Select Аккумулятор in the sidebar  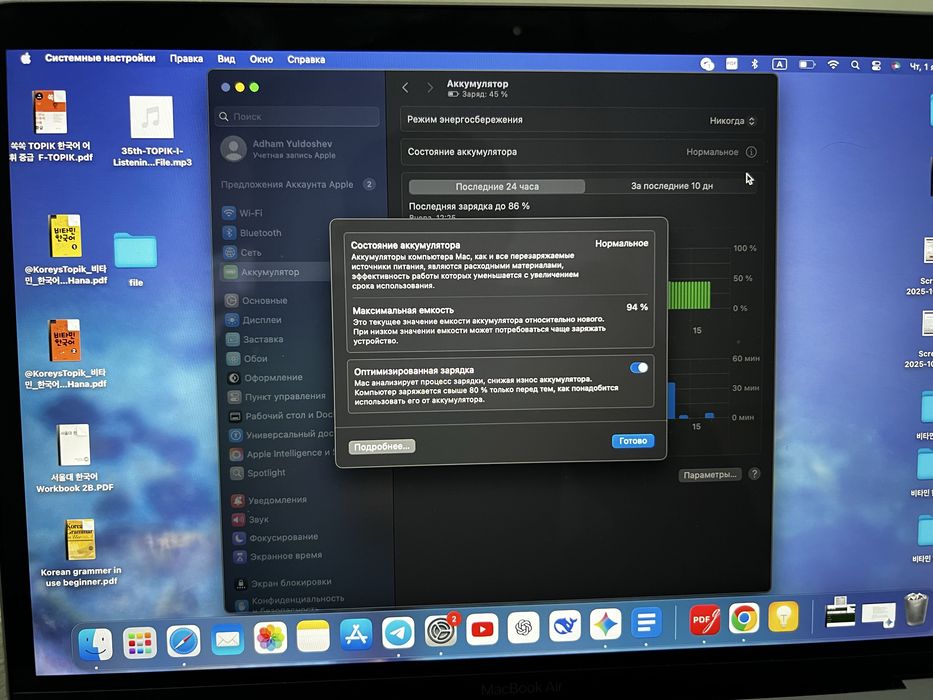[x=275, y=272]
